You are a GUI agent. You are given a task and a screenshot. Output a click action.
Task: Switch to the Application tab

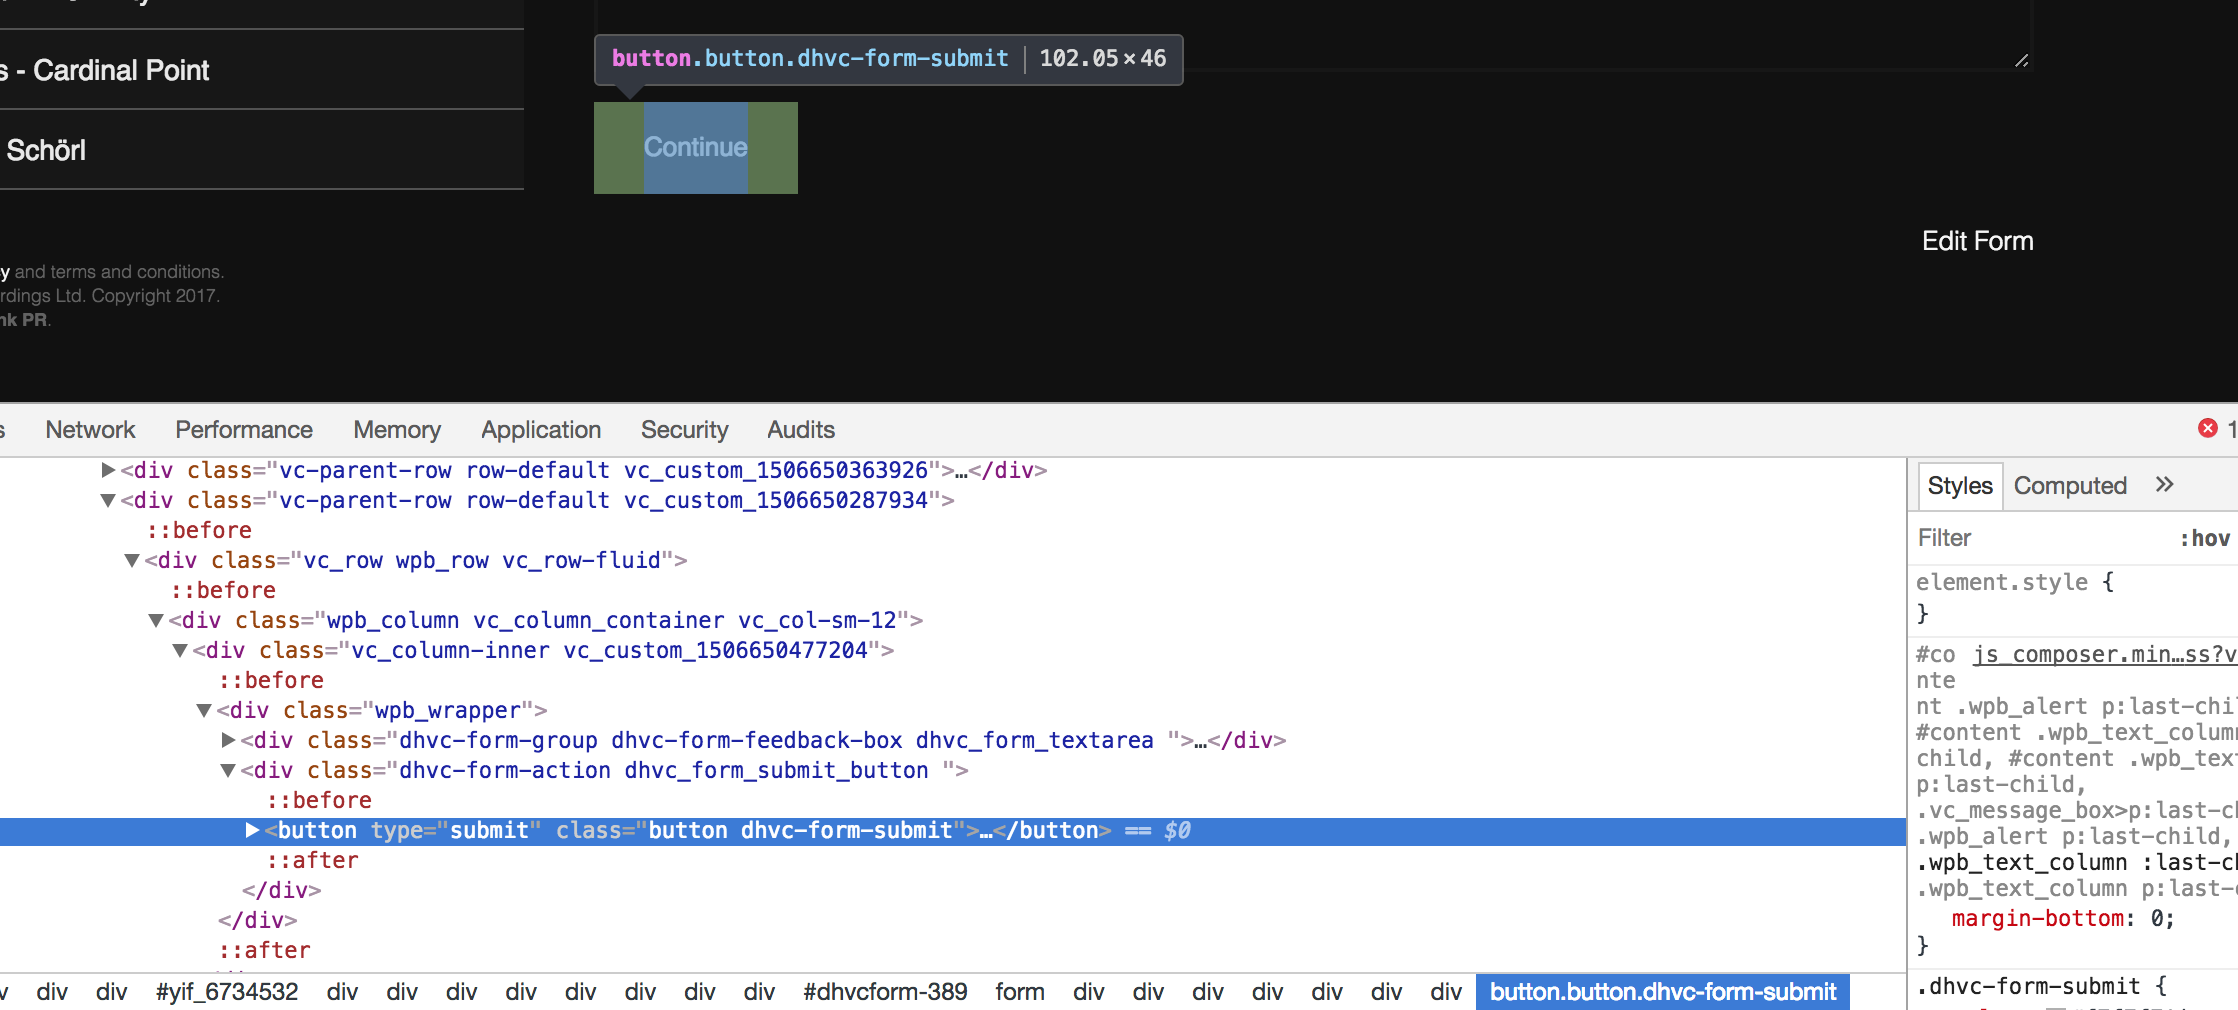[541, 430]
